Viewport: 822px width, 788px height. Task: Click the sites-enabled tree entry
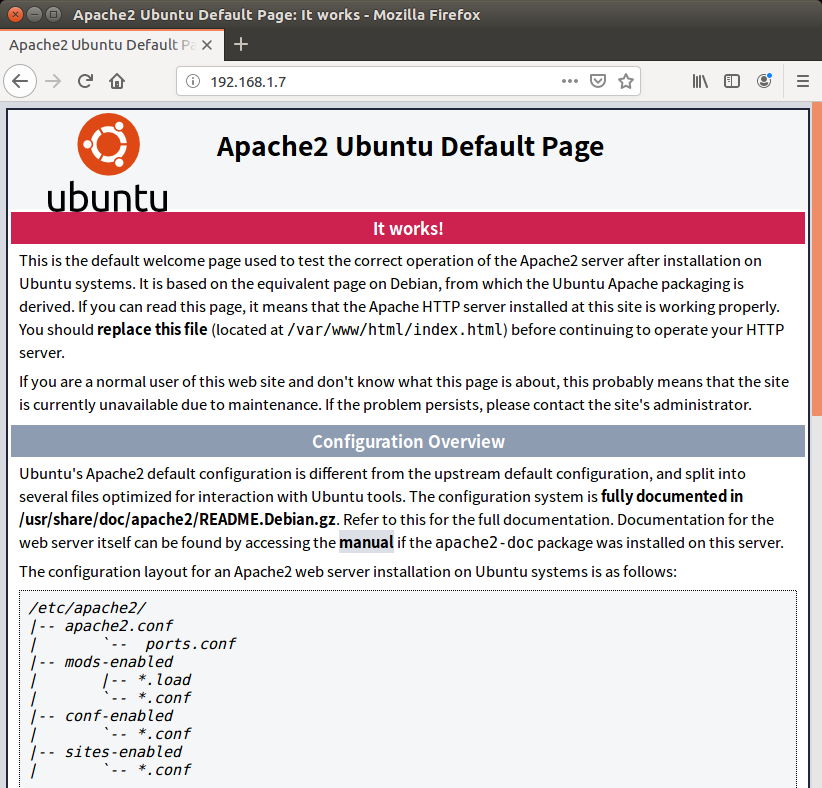point(123,752)
